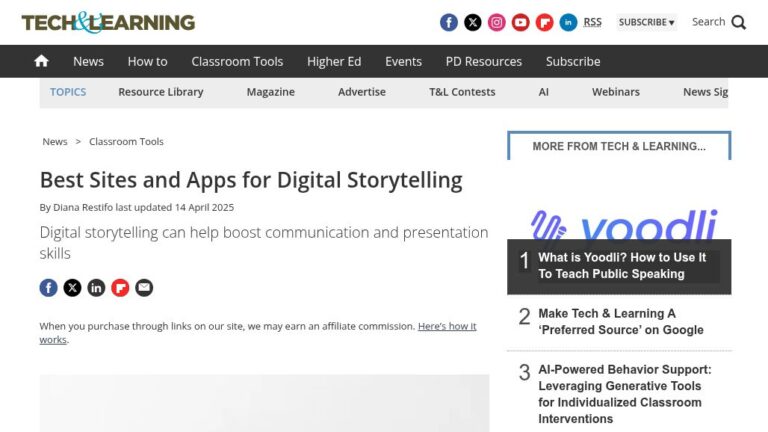Click the article hero image
The width and height of the screenshot is (768, 432).
click(x=264, y=404)
